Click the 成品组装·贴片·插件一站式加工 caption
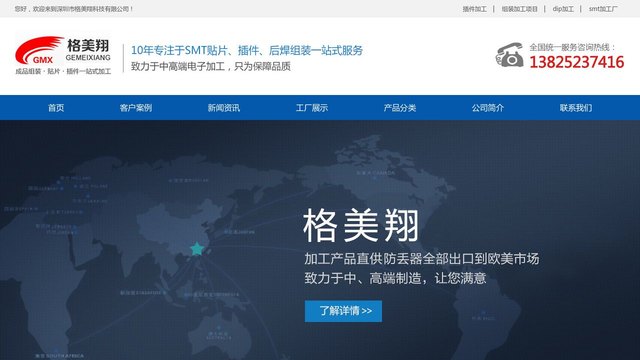The height and width of the screenshot is (360, 640). pyautogui.click(x=63, y=71)
